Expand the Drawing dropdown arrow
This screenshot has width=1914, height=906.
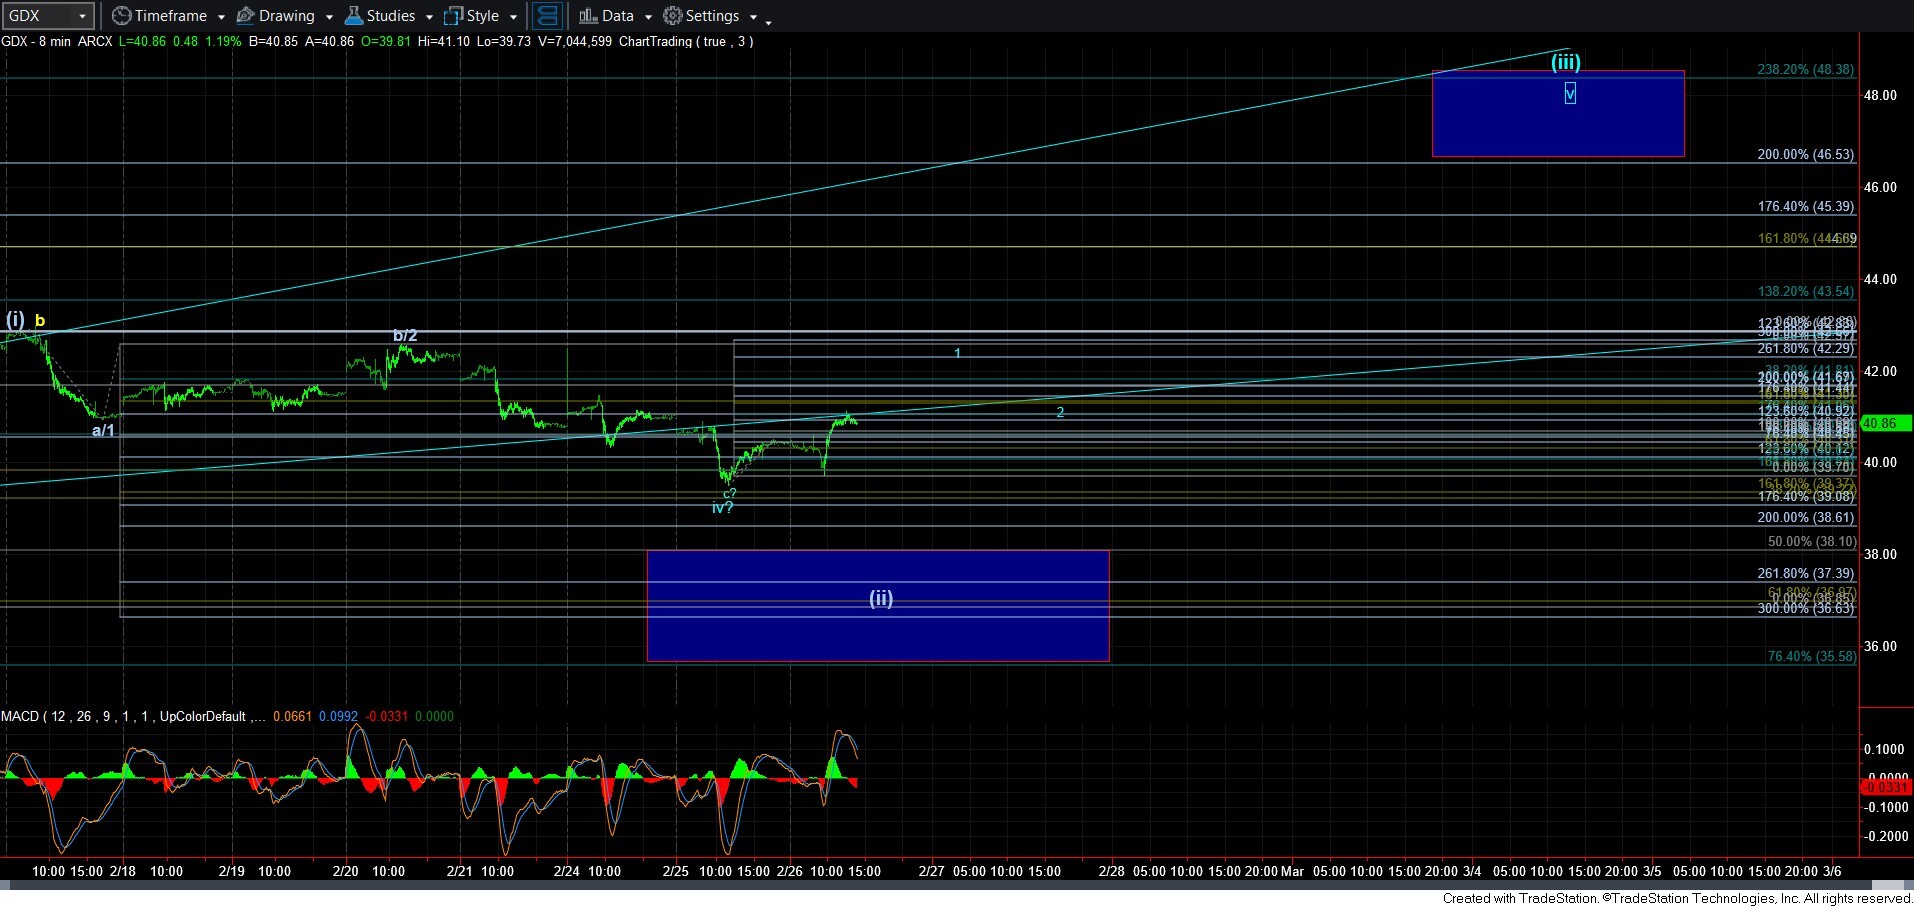click(x=329, y=17)
